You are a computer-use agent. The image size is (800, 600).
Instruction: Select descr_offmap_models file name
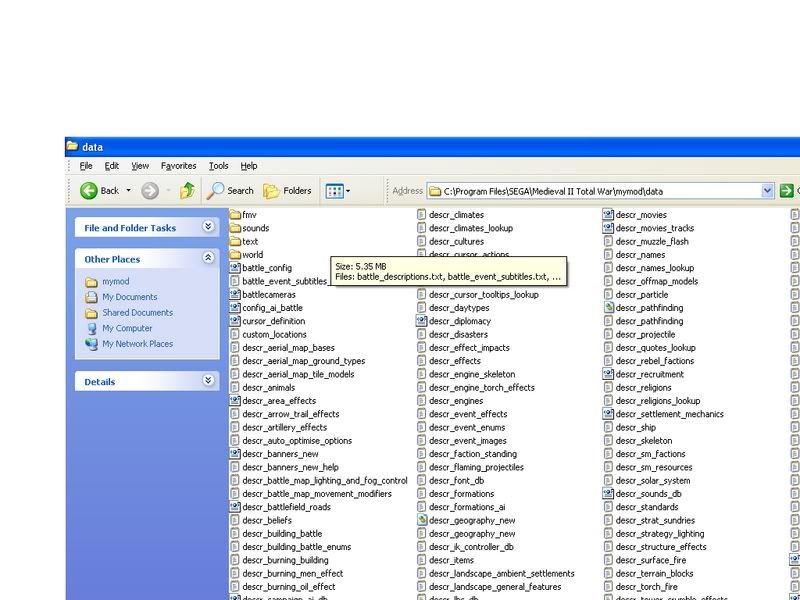(657, 281)
